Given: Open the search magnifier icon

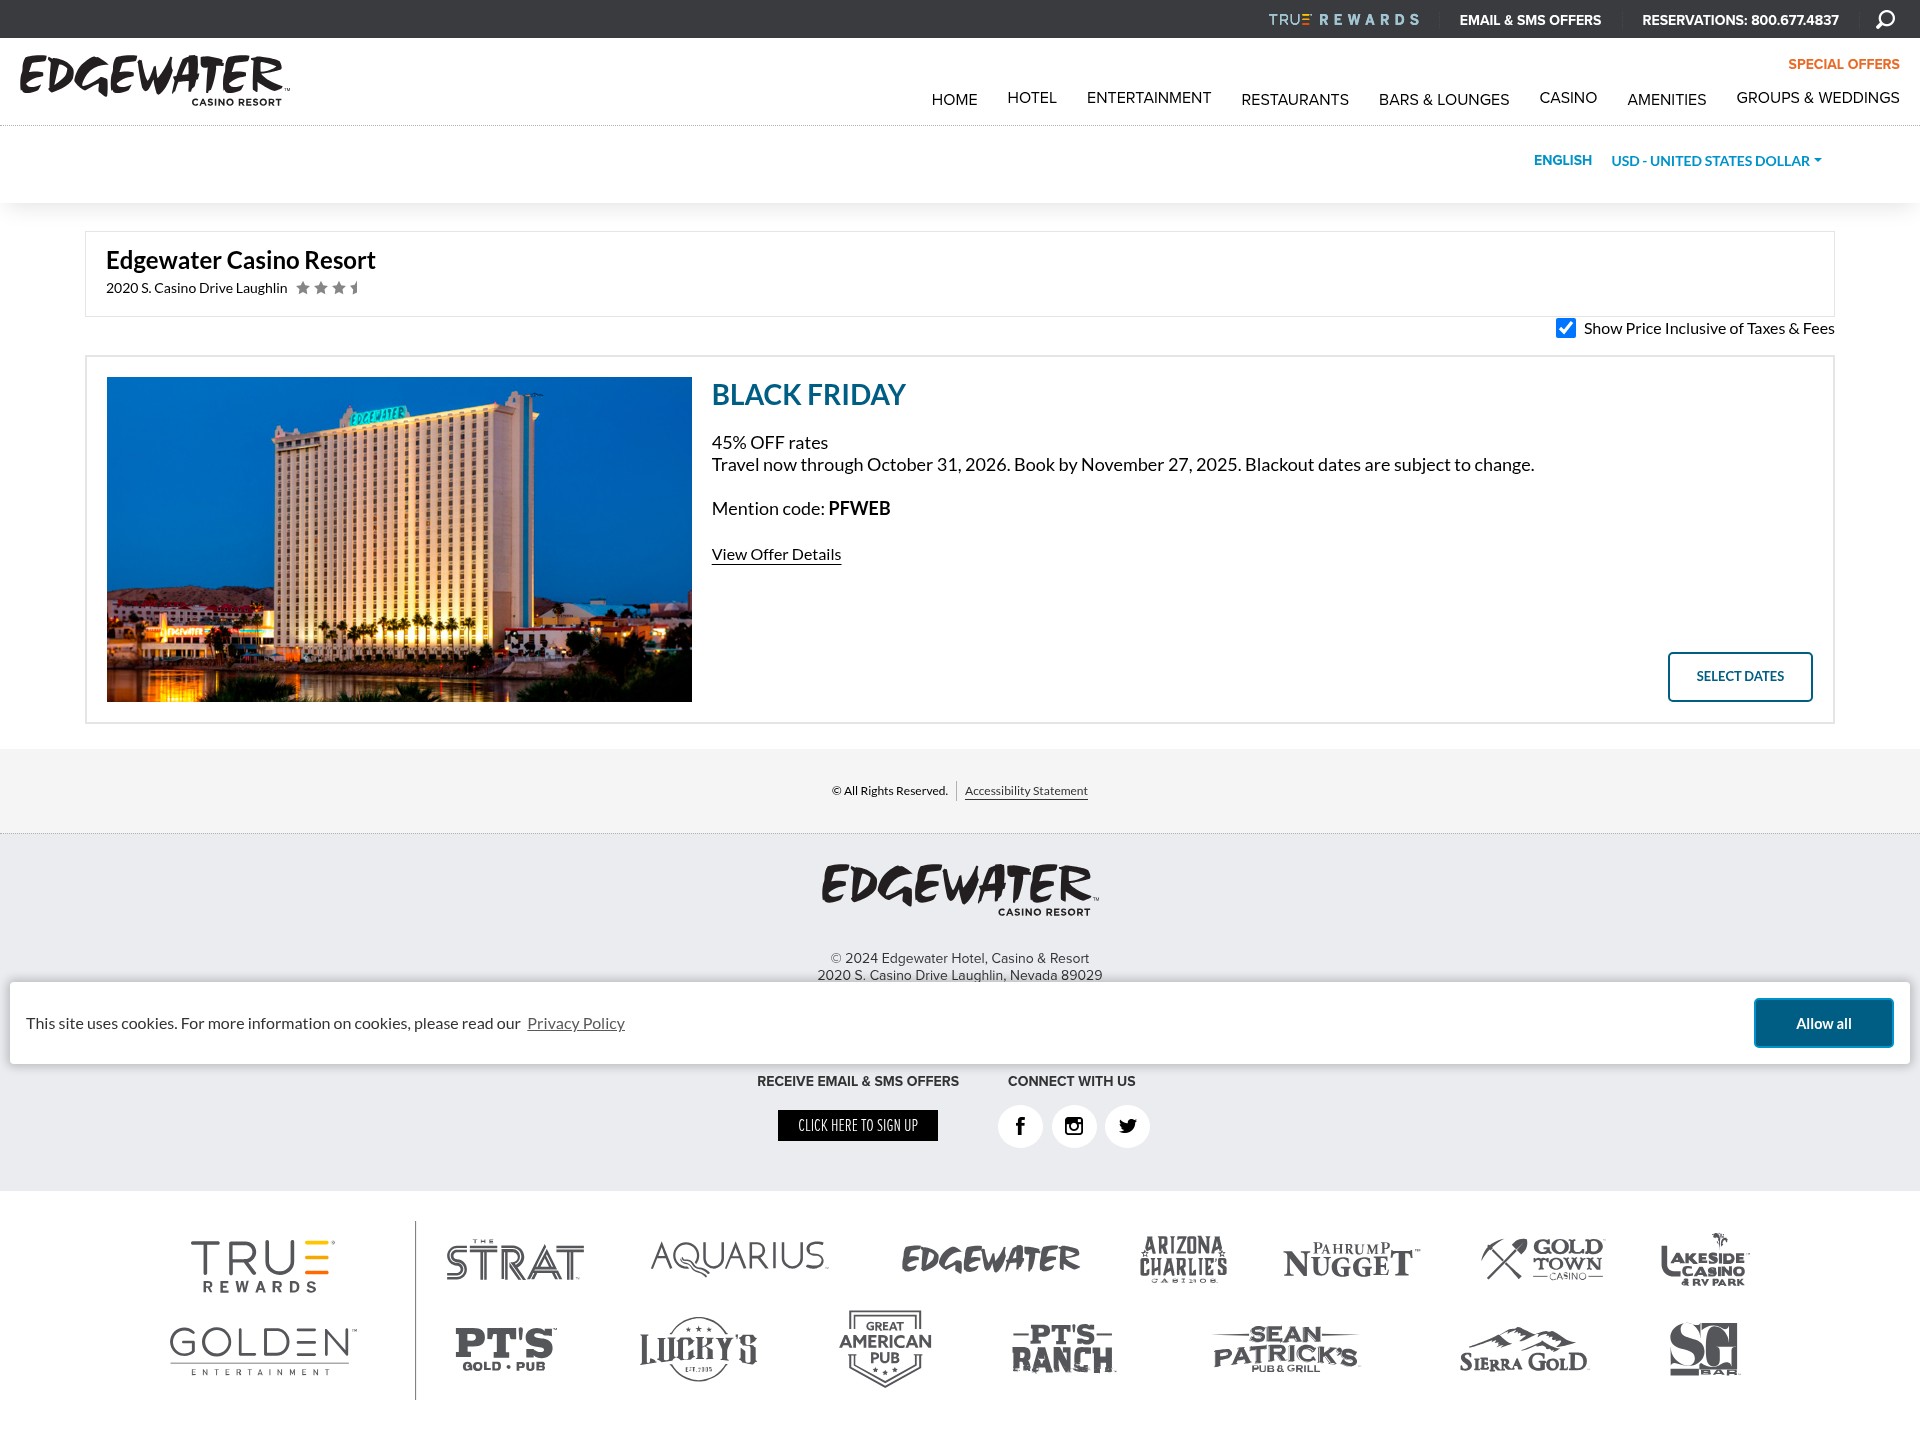Looking at the screenshot, I should pyautogui.click(x=1885, y=20).
